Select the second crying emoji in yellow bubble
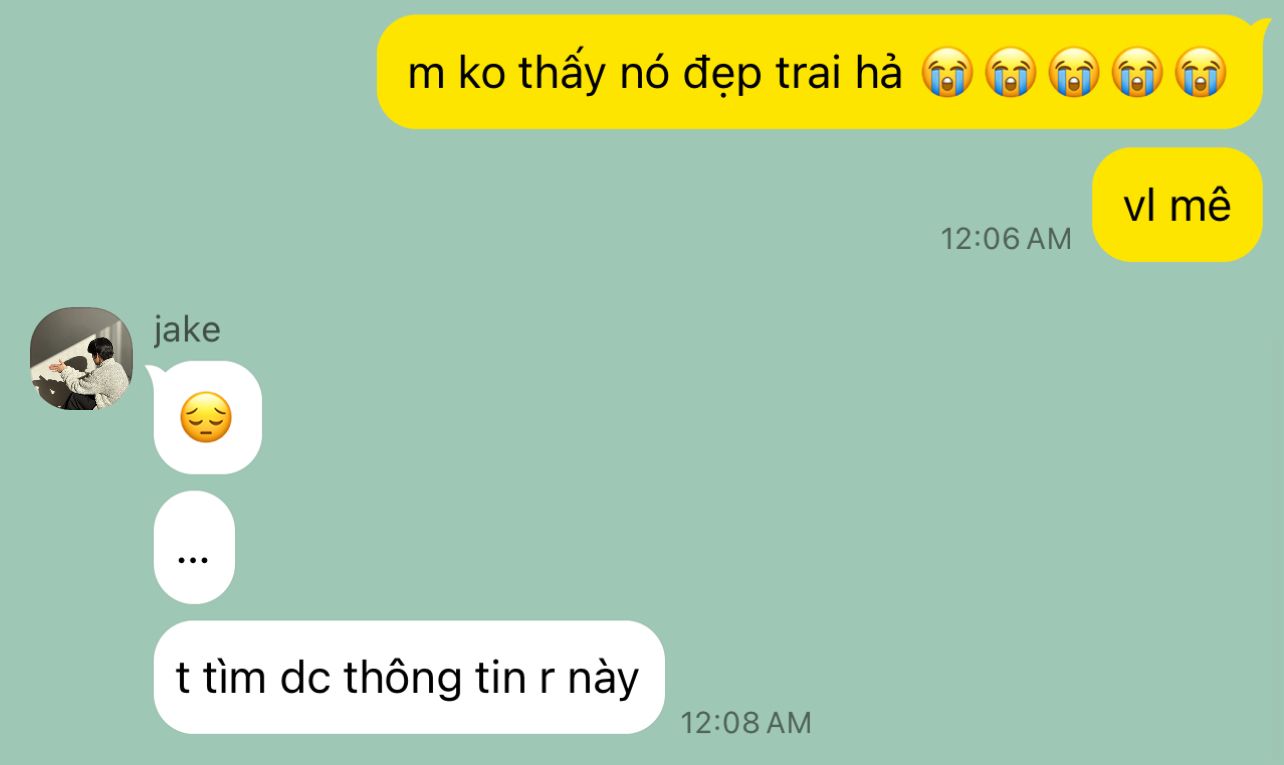Image resolution: width=1284 pixels, height=765 pixels. 1010,75
